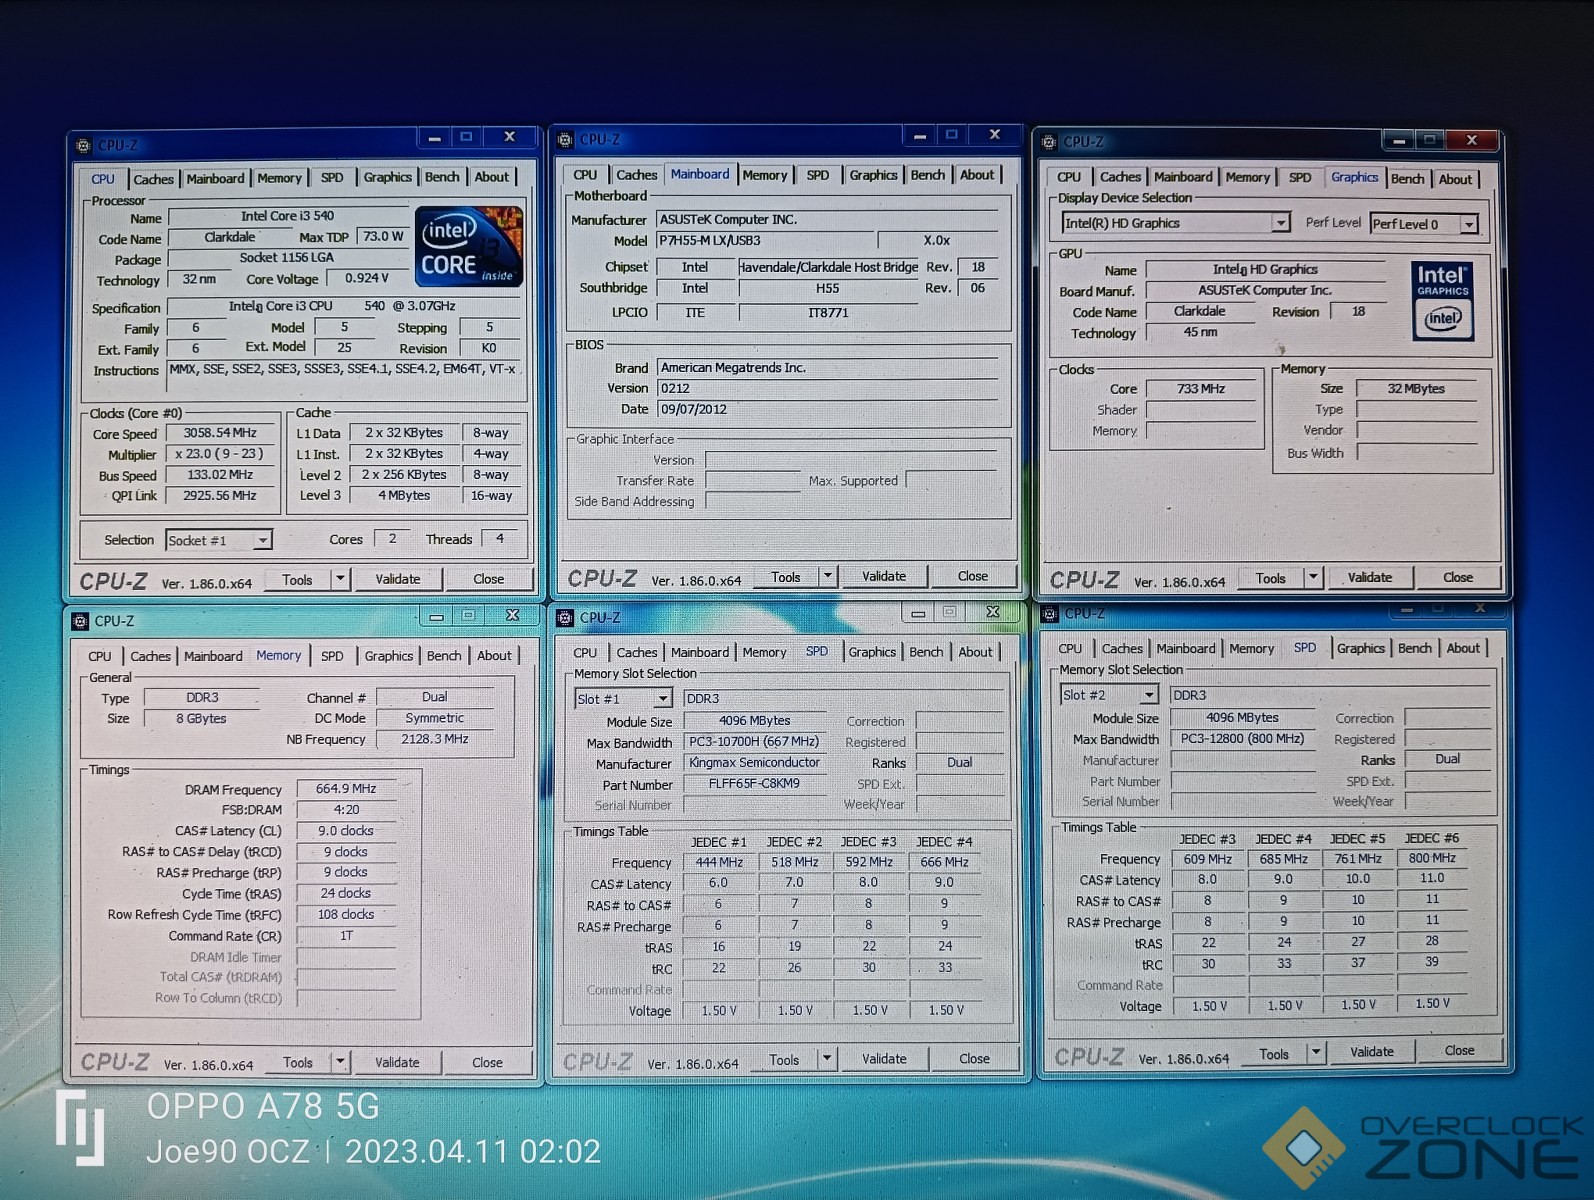
Task: Click memory size 8 GBytes value
Action: [x=202, y=718]
